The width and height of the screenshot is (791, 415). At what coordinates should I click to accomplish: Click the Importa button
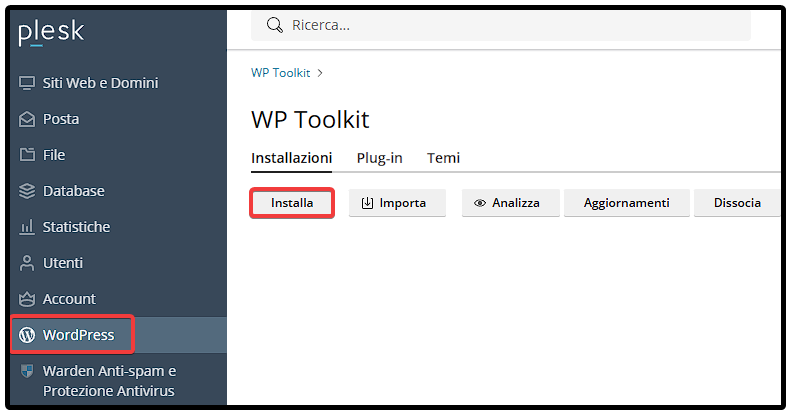[x=398, y=203]
